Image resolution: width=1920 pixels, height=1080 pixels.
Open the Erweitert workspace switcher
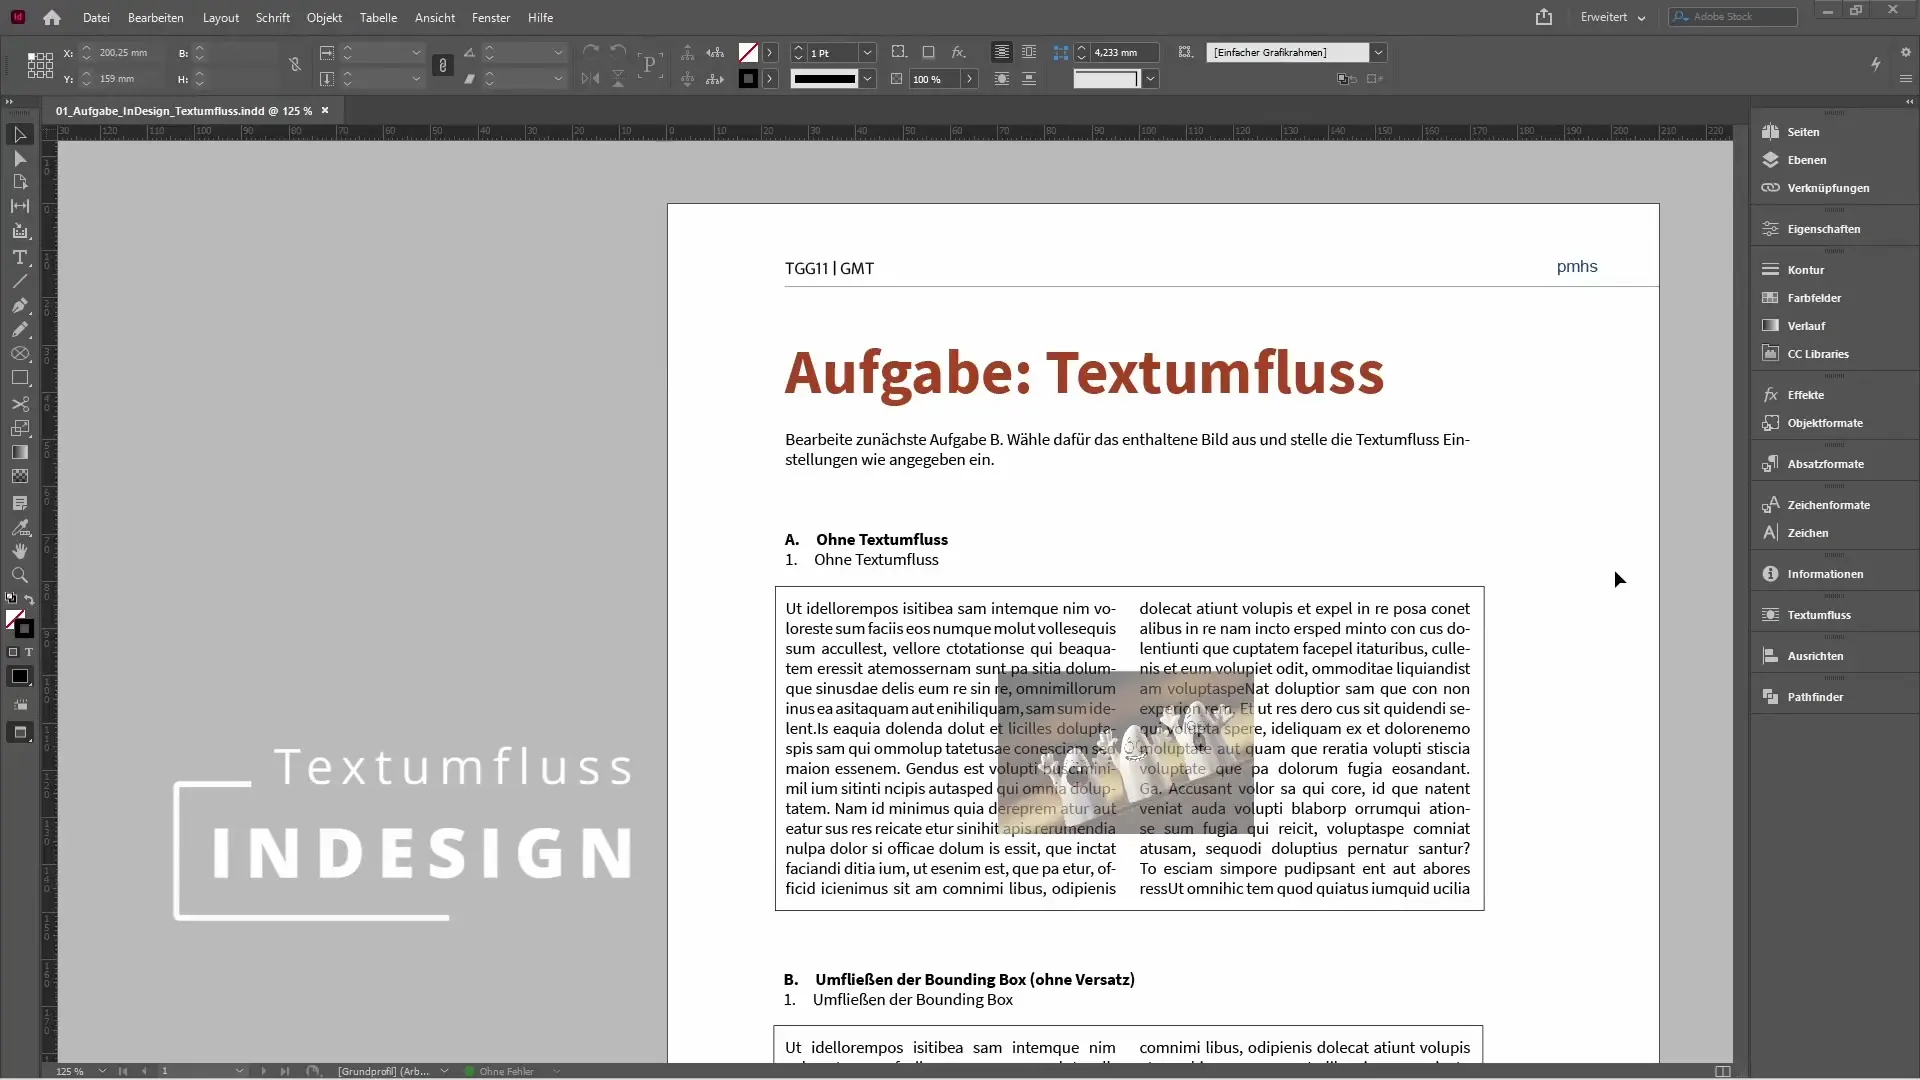(x=1612, y=17)
